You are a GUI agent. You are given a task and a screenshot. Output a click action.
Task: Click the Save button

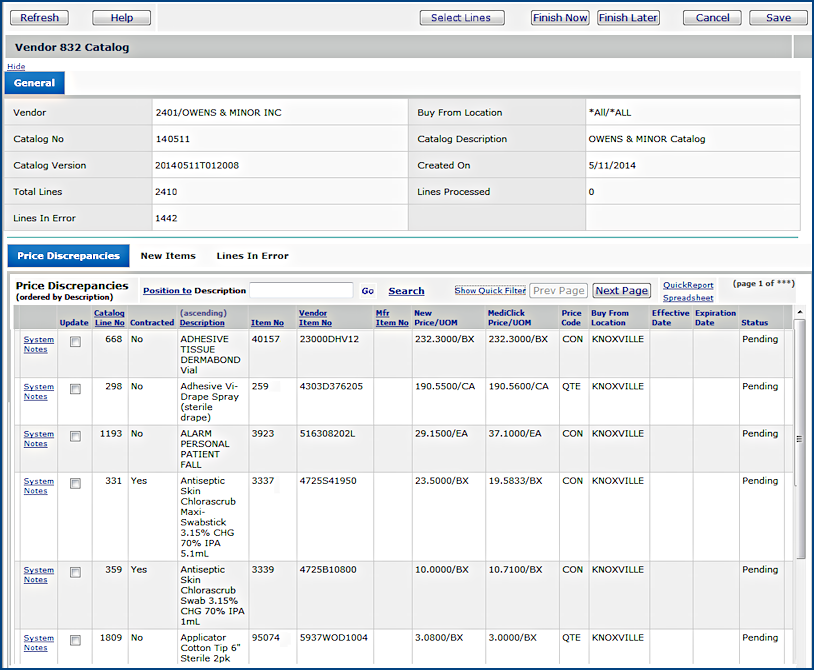coord(778,18)
